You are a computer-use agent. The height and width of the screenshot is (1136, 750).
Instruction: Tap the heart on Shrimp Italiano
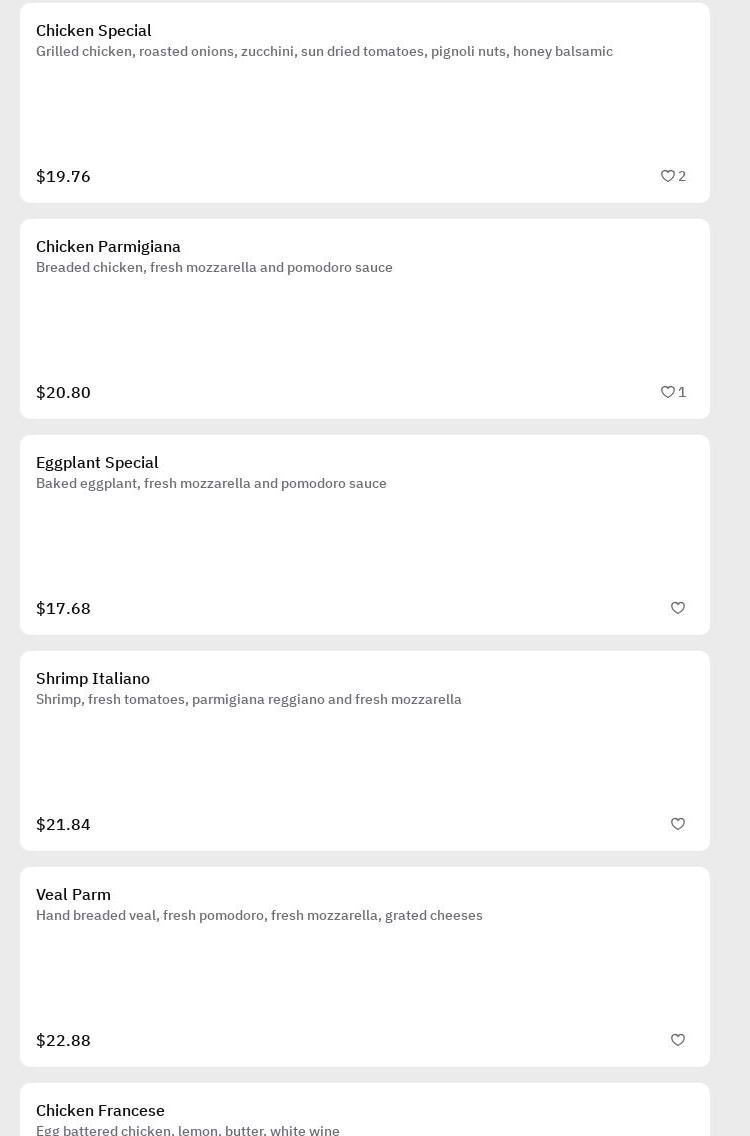678,824
